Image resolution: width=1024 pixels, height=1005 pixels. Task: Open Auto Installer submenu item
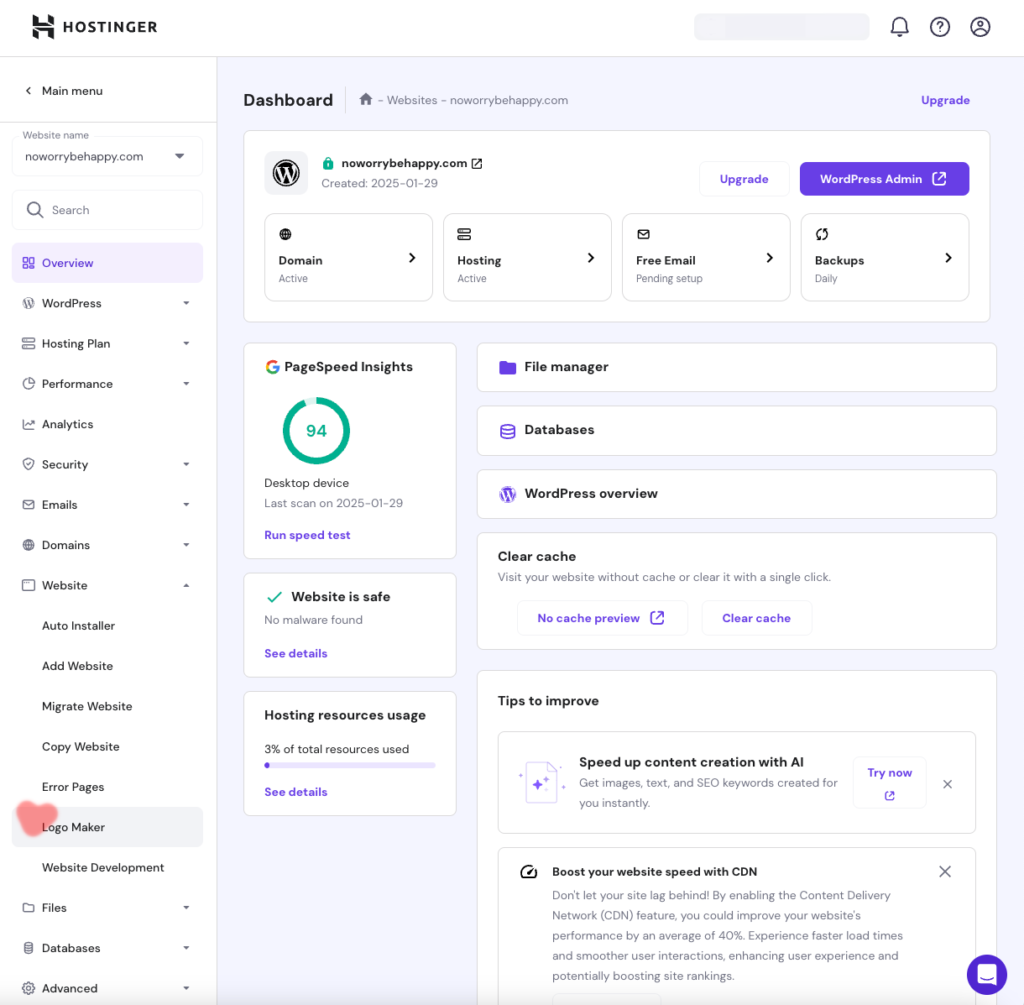click(78, 626)
